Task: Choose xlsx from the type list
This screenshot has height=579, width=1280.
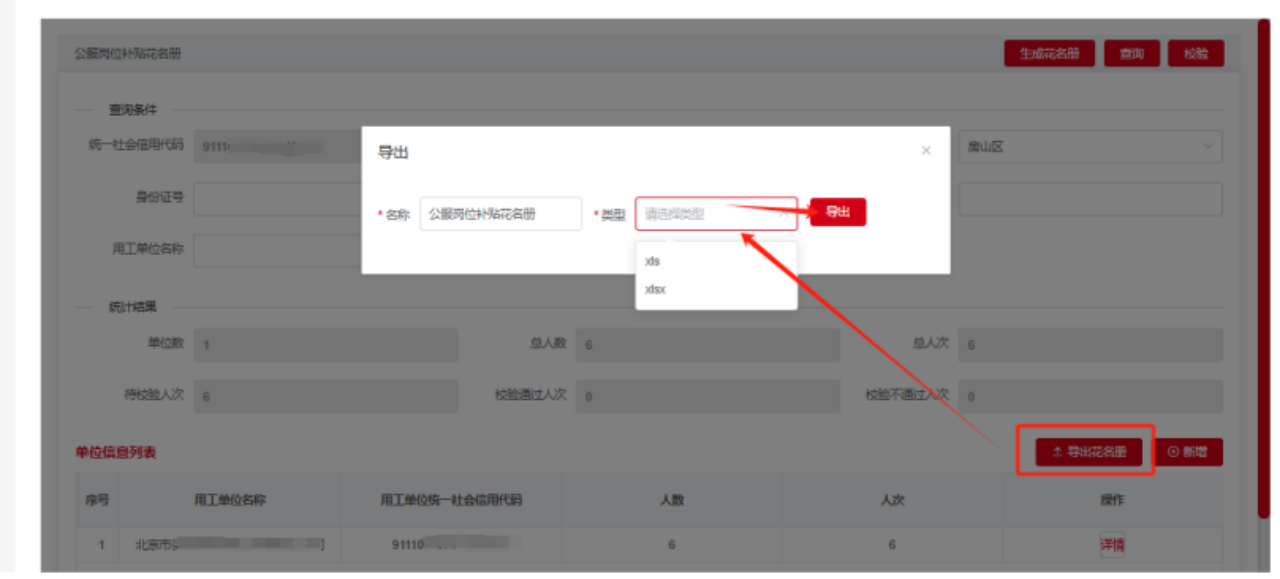Action: (x=656, y=290)
